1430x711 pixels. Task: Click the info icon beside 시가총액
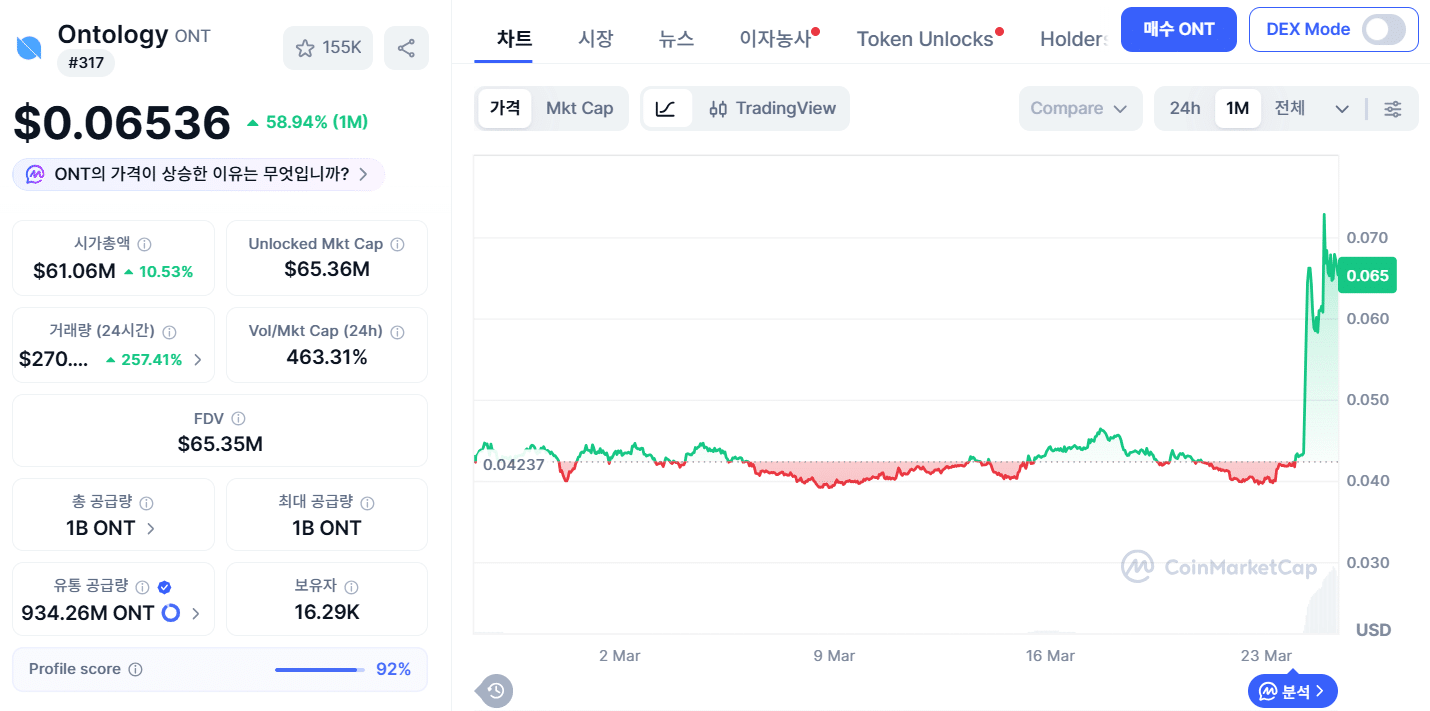[x=145, y=243]
